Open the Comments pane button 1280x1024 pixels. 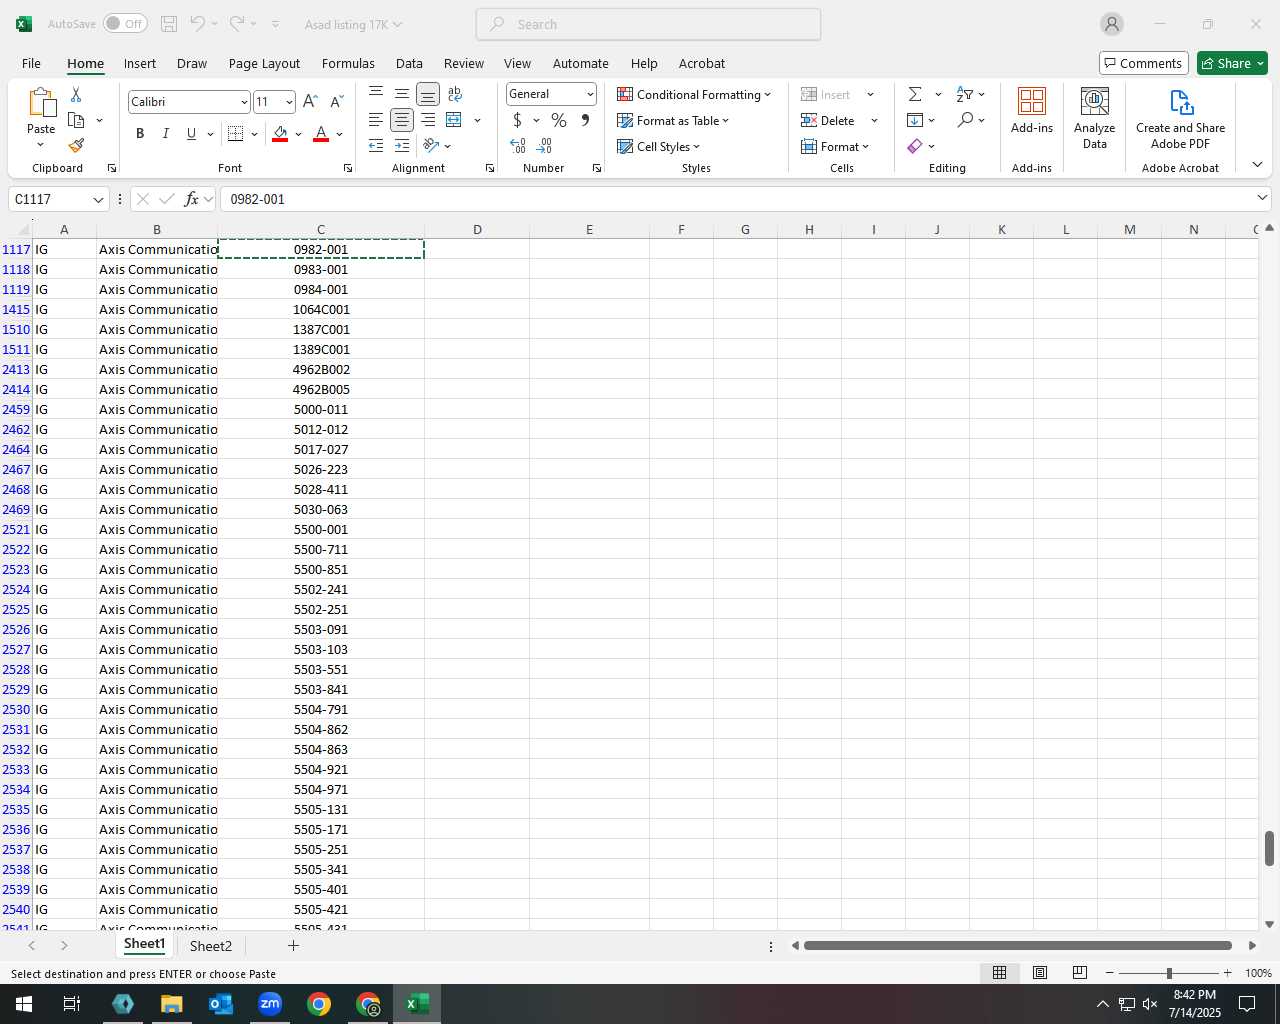[1143, 63]
